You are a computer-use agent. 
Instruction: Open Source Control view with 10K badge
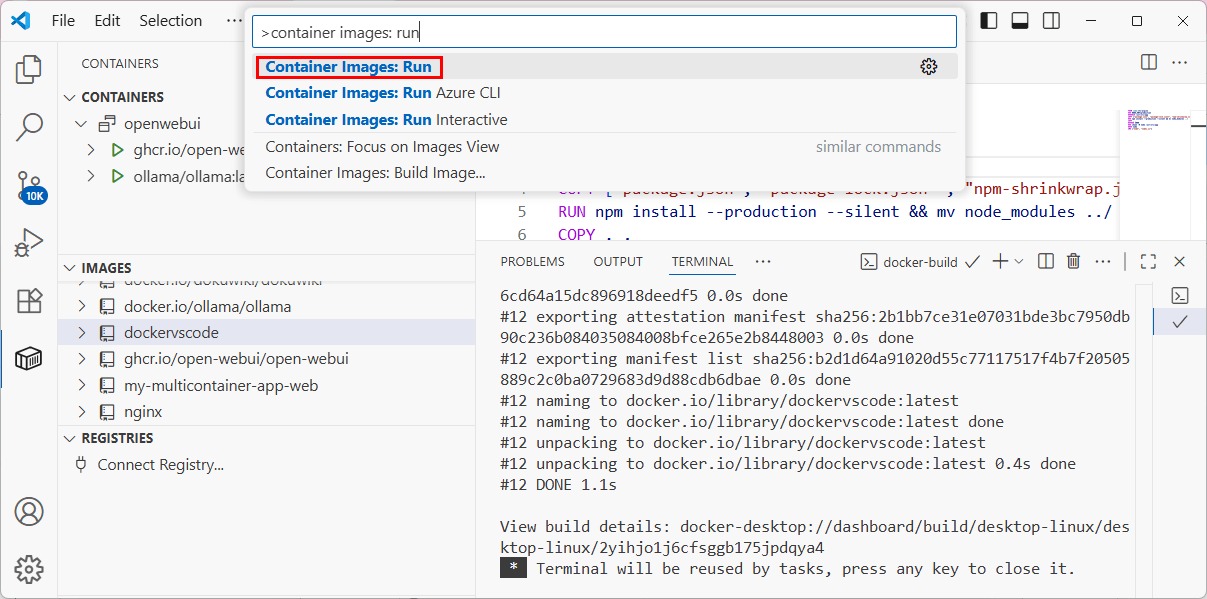(x=29, y=185)
